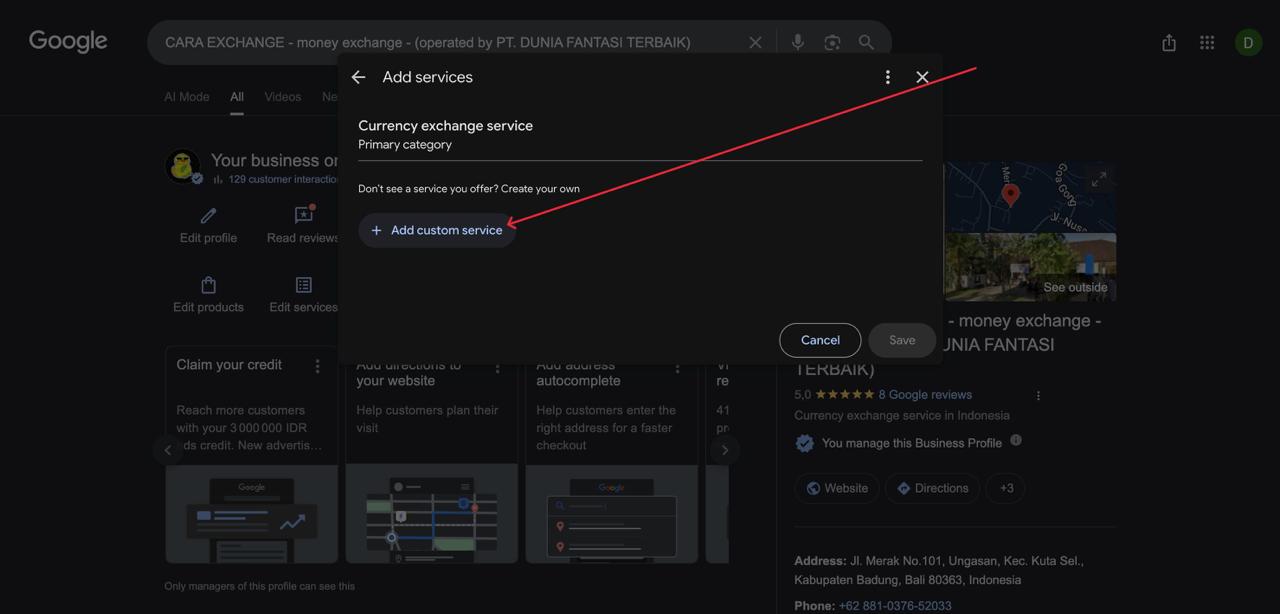Screen dimensions: 1280x614
Task: Open Edit products bag icon
Action: (x=208, y=285)
